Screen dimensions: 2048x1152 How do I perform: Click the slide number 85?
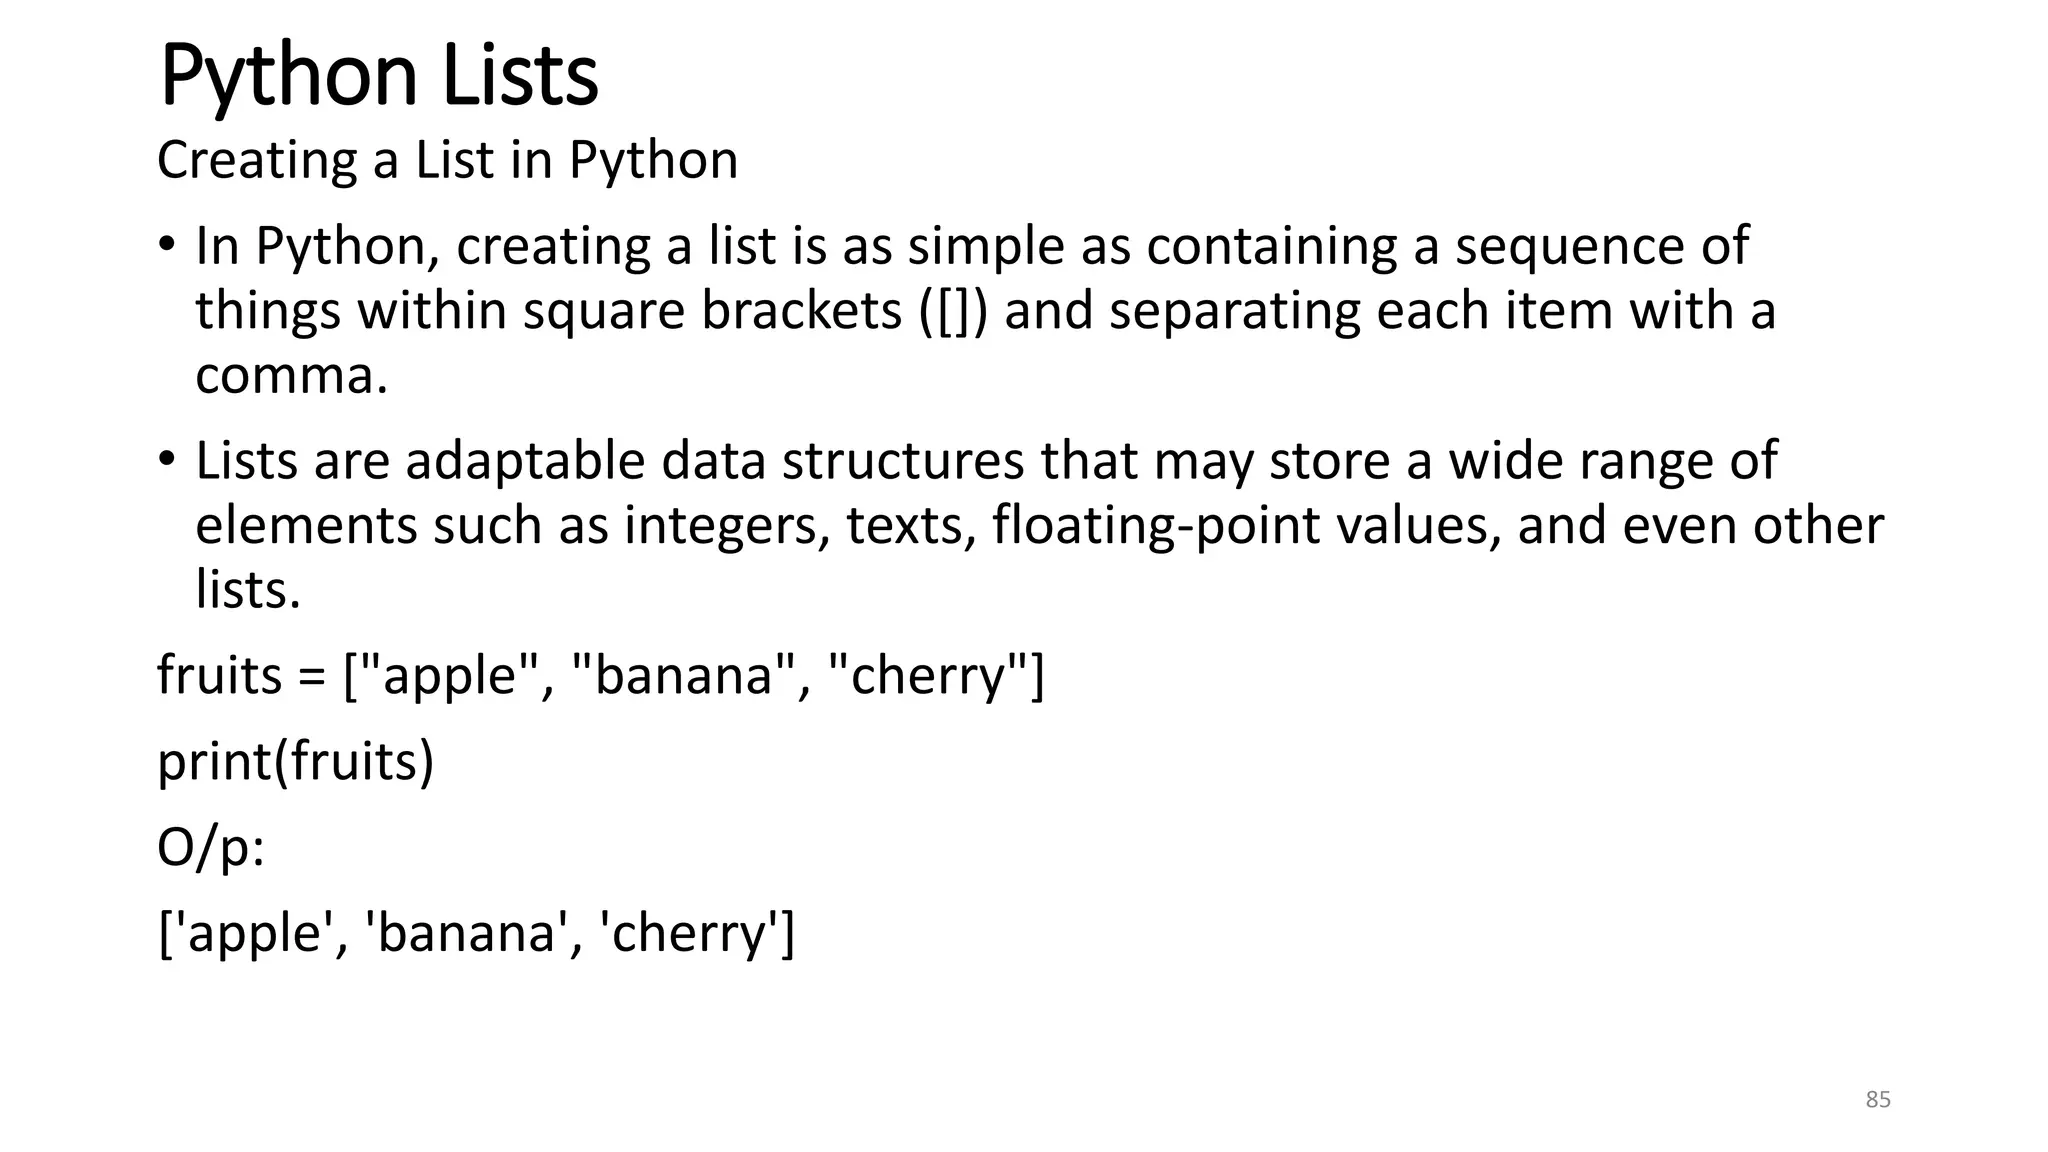[1878, 1100]
